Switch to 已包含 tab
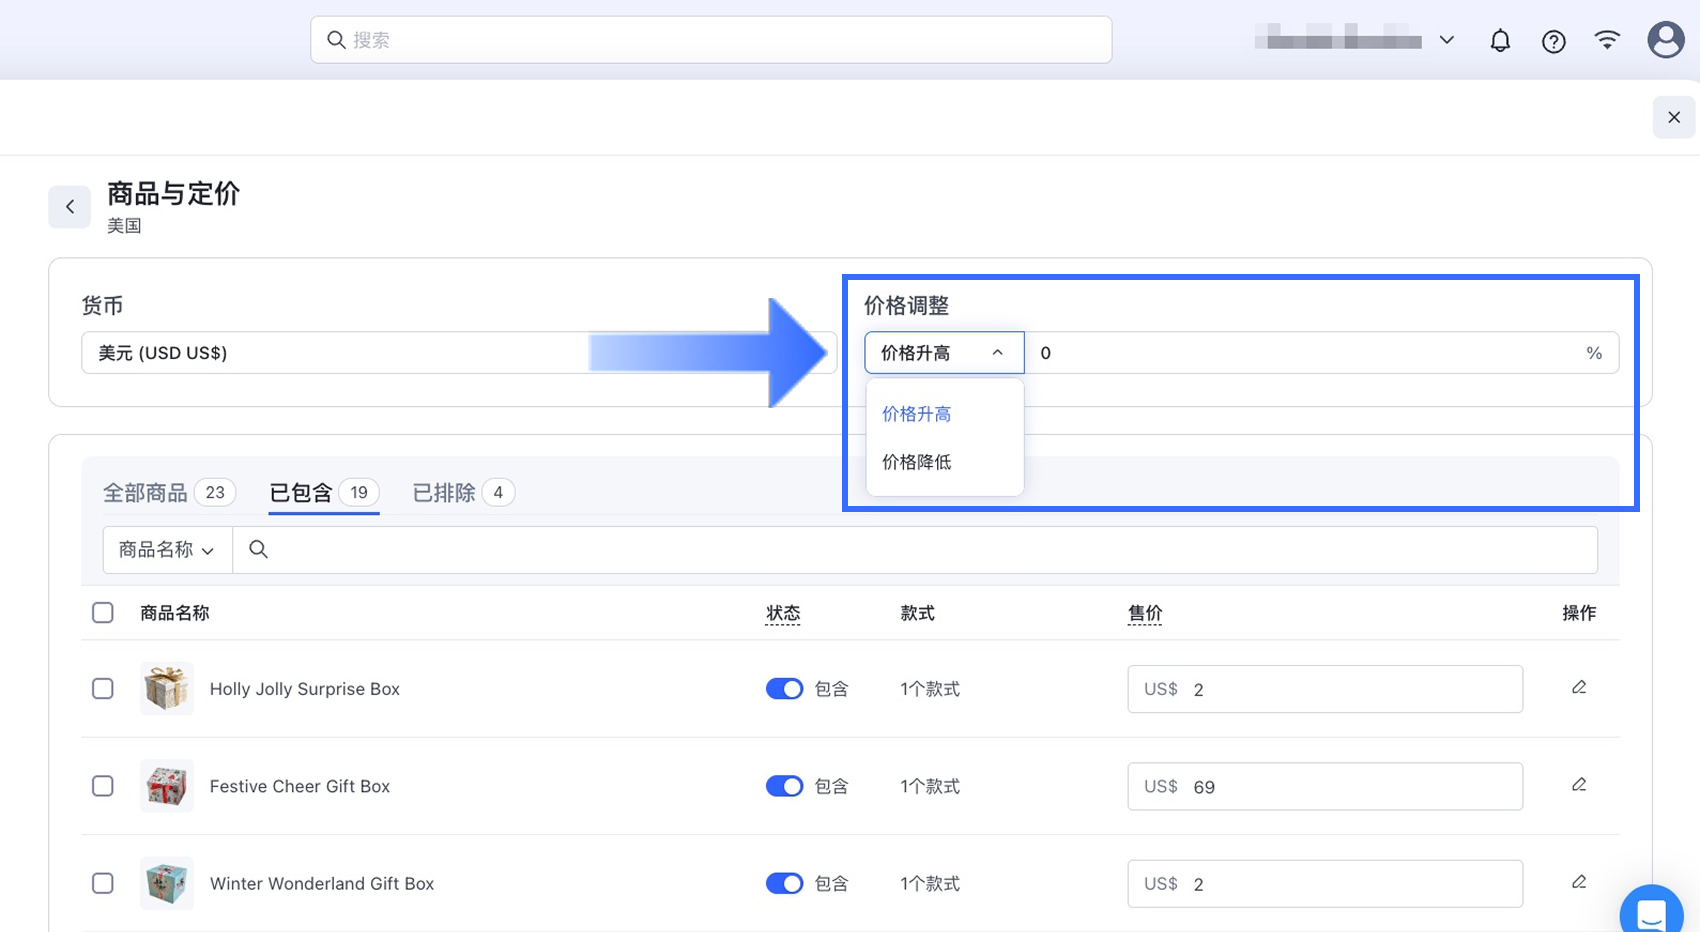Image resolution: width=1700 pixels, height=932 pixels. click(324, 492)
